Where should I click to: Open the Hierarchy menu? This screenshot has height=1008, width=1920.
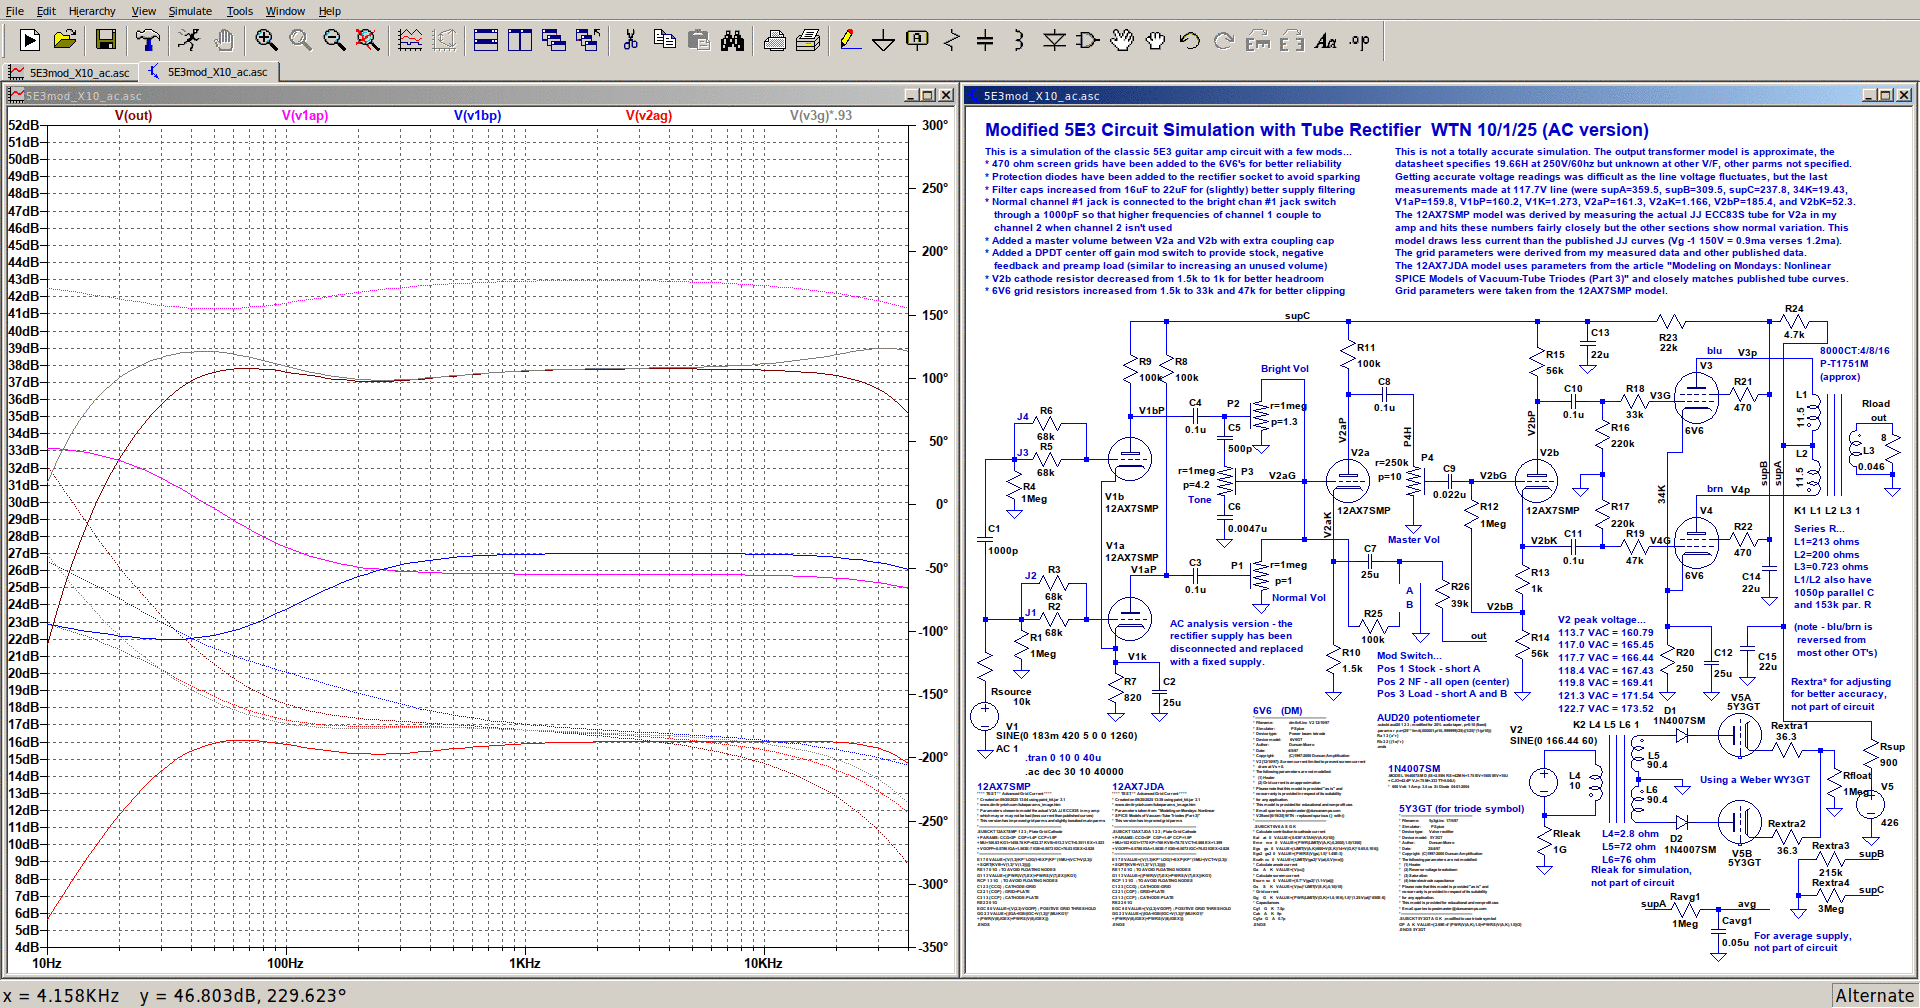(92, 11)
